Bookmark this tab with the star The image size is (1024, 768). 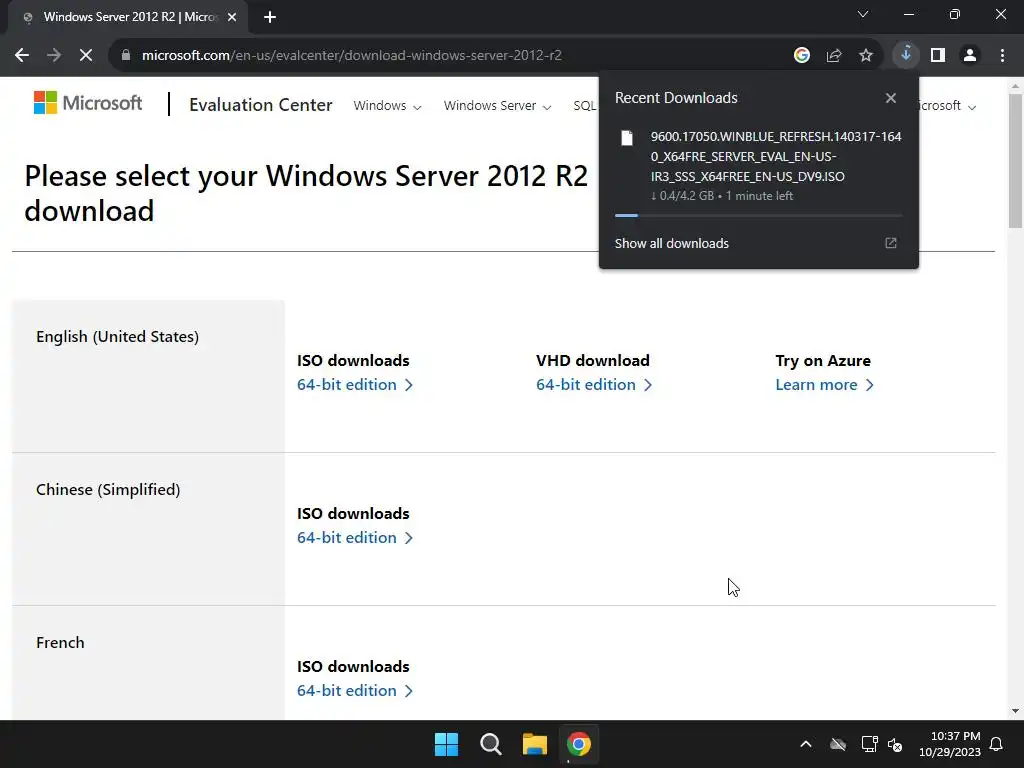pyautogui.click(x=866, y=56)
